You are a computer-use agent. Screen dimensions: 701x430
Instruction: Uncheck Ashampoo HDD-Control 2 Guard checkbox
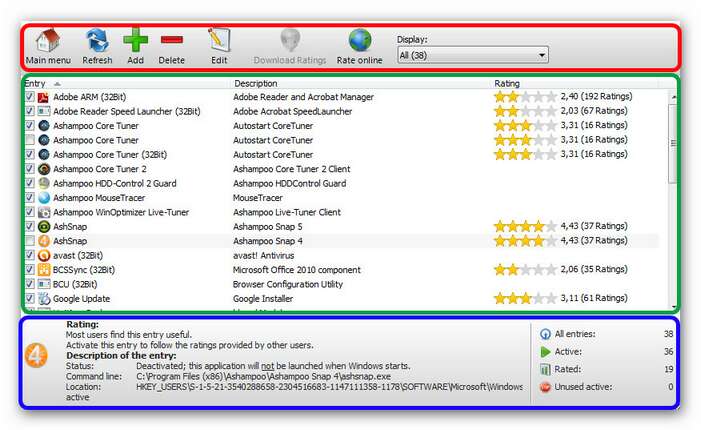[30, 183]
